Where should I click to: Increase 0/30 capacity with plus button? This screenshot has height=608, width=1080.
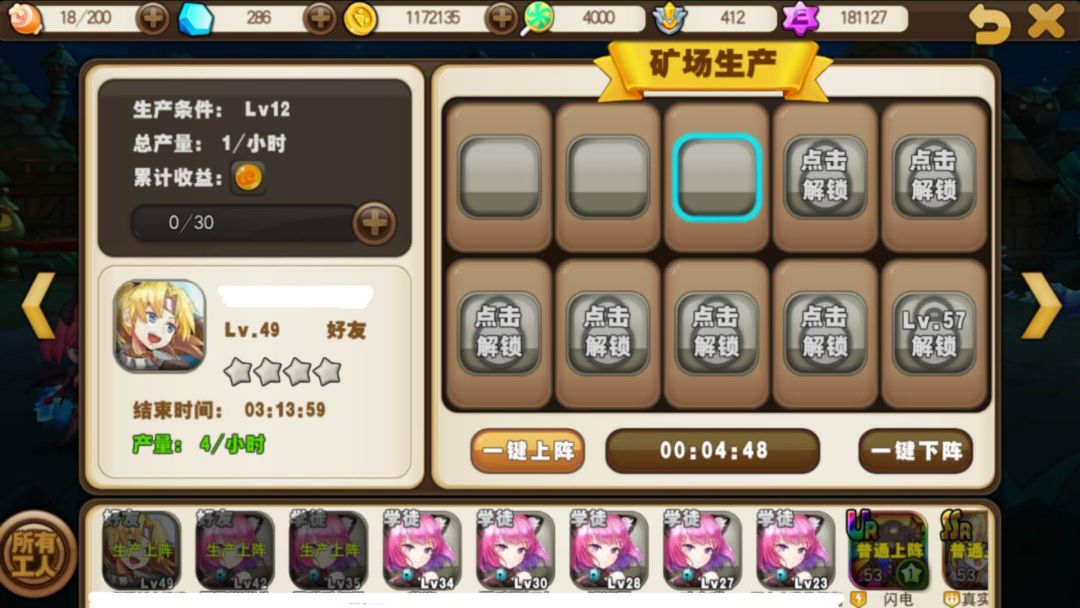tap(374, 222)
